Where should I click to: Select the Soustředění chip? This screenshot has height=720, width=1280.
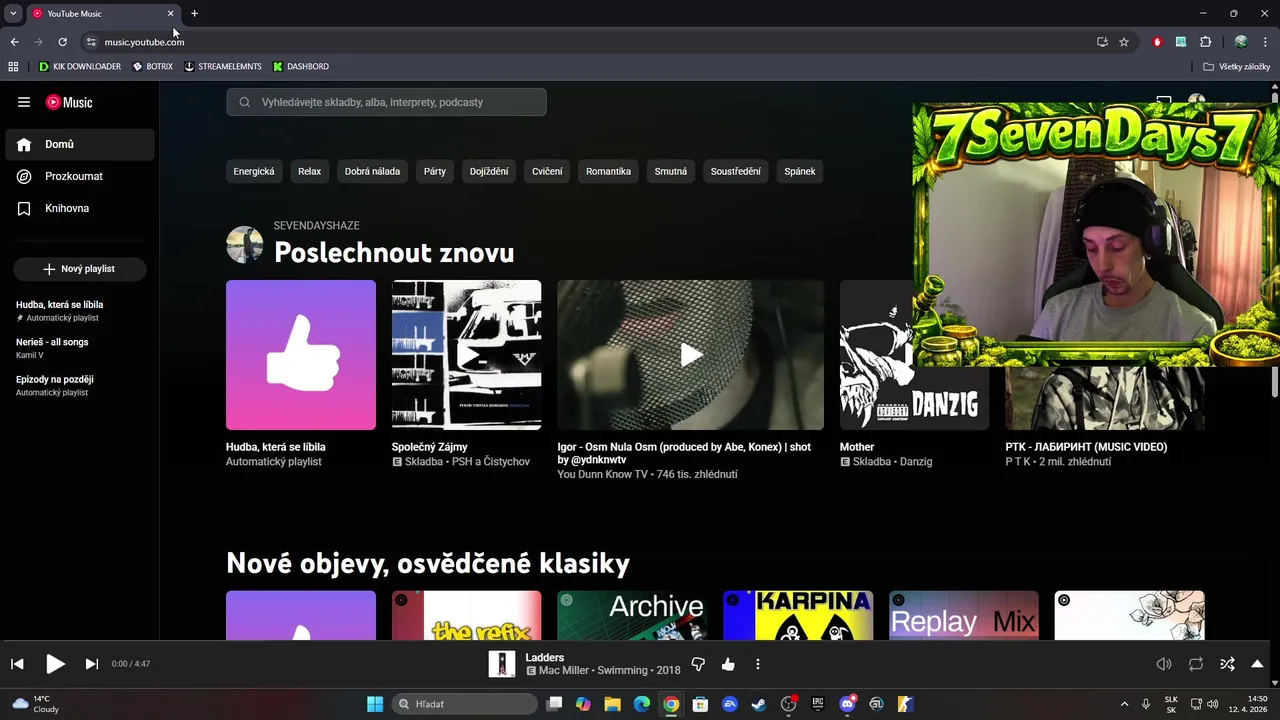(x=736, y=171)
